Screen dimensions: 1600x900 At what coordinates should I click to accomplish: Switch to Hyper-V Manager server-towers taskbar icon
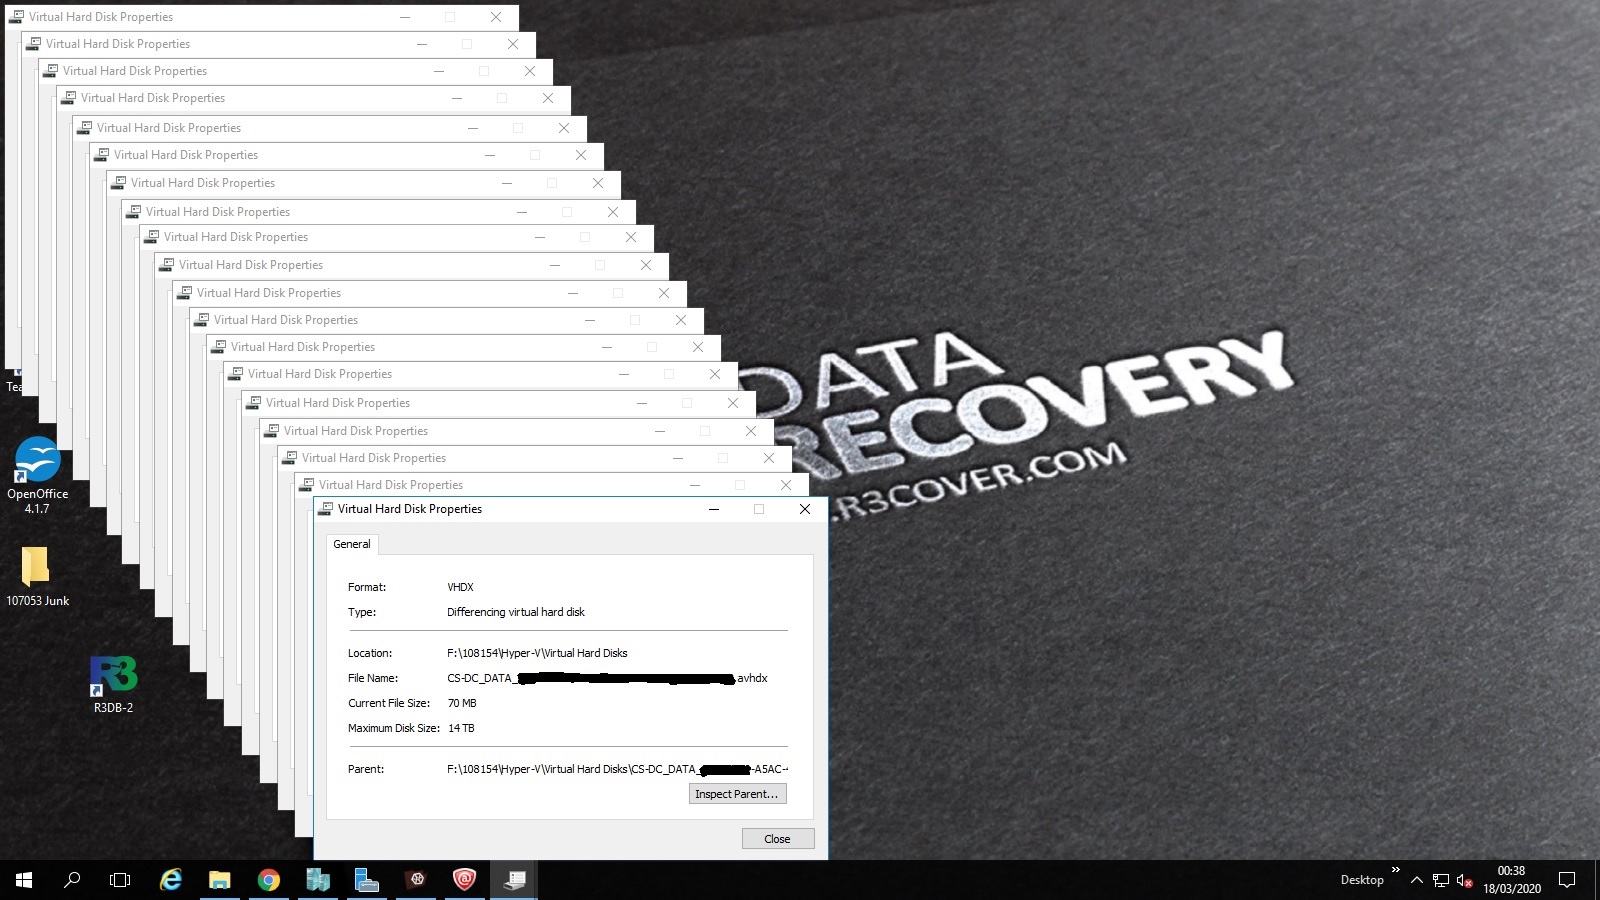(318, 880)
